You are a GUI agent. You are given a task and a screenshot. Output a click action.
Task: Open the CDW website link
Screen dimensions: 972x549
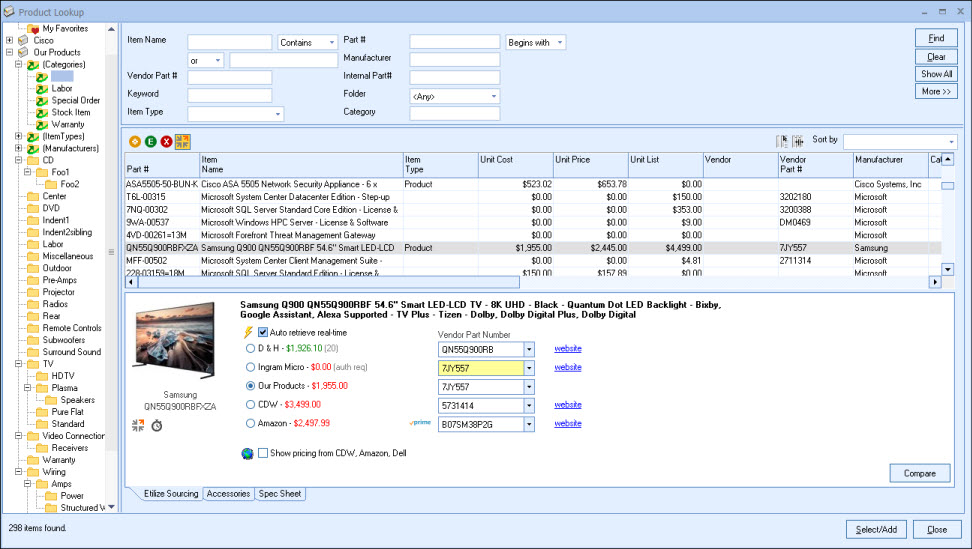[568, 405]
